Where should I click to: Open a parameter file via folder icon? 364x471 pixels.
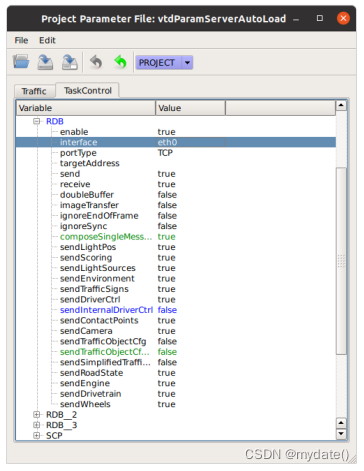[21, 62]
